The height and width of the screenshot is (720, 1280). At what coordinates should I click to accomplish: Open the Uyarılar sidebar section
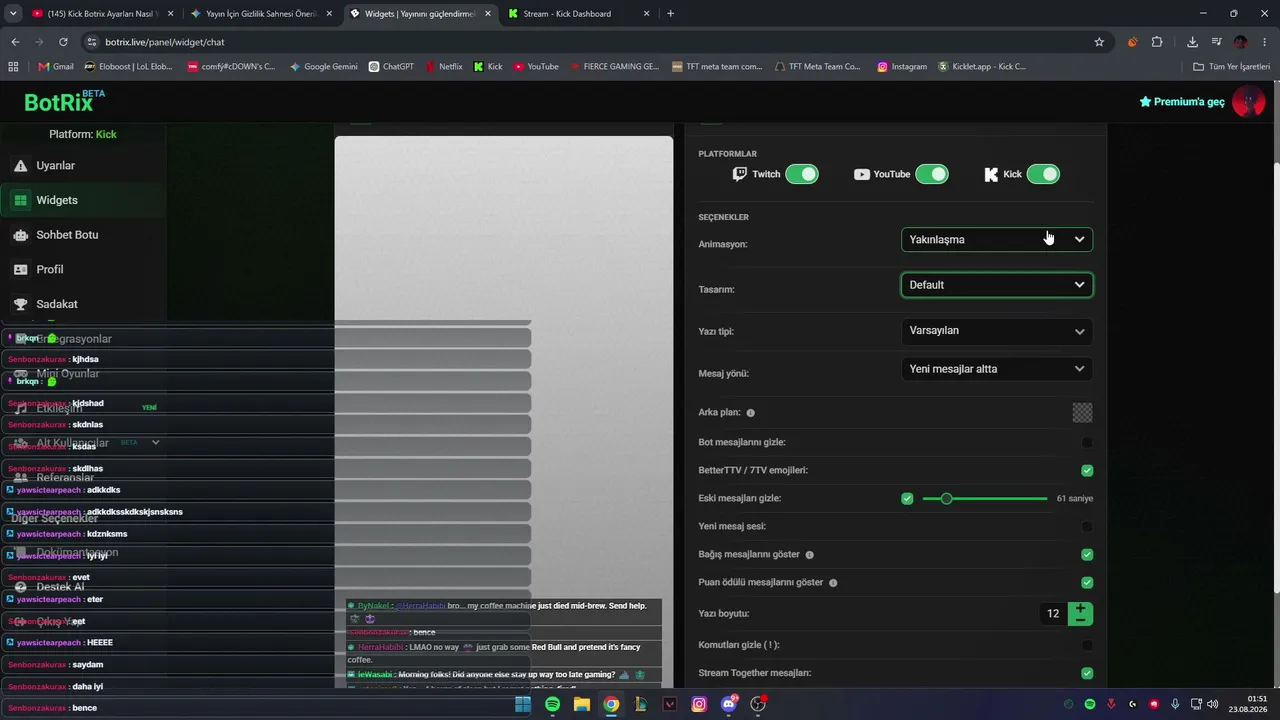pyautogui.click(x=83, y=166)
